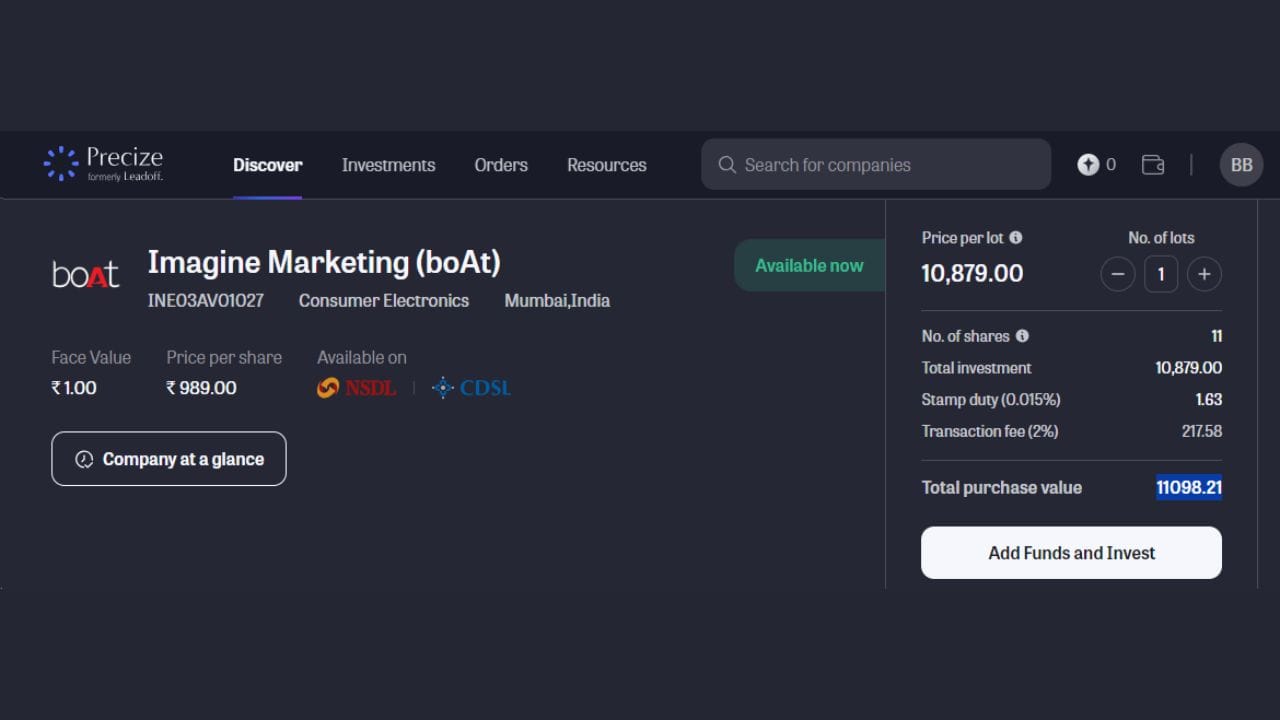Decrease number of lots with minus button
The height and width of the screenshot is (720, 1280).
click(x=1117, y=274)
